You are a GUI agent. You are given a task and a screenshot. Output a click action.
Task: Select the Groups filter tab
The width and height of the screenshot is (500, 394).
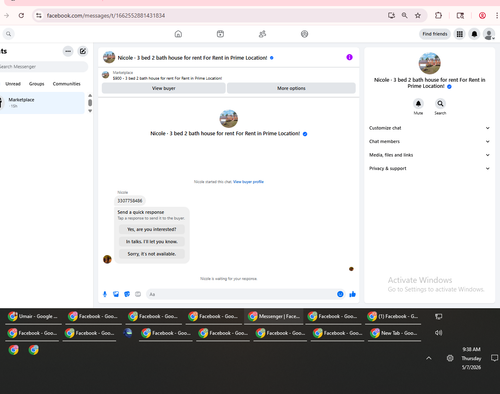[37, 84]
